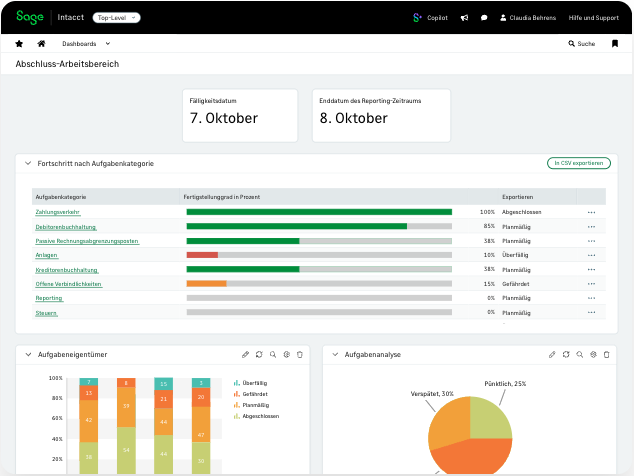The width and height of the screenshot is (634, 476).
Task: Open more options for Debitorenbuchhaltung row
Action: point(592,227)
